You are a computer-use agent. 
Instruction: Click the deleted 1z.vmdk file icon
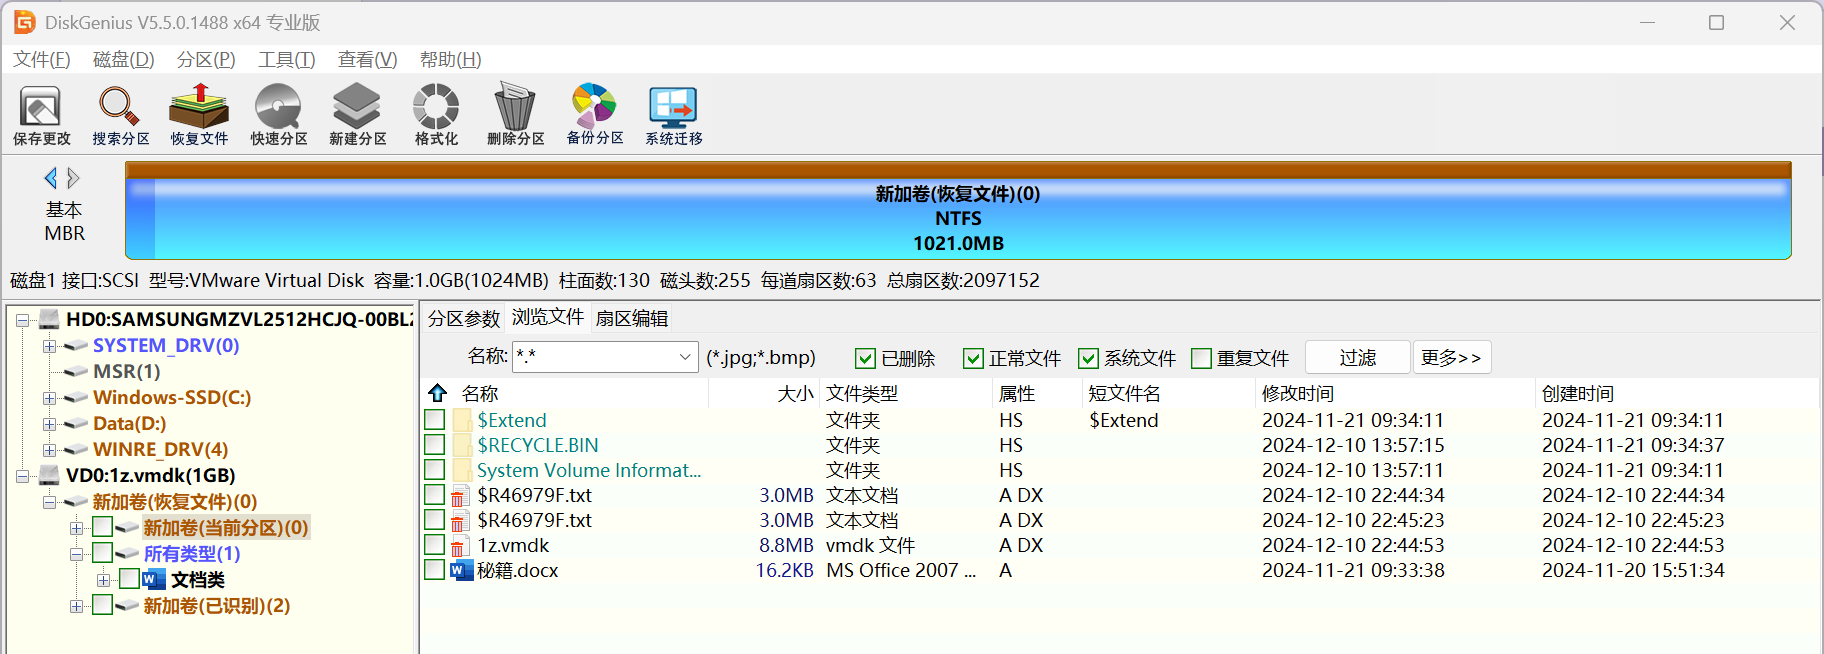[458, 546]
